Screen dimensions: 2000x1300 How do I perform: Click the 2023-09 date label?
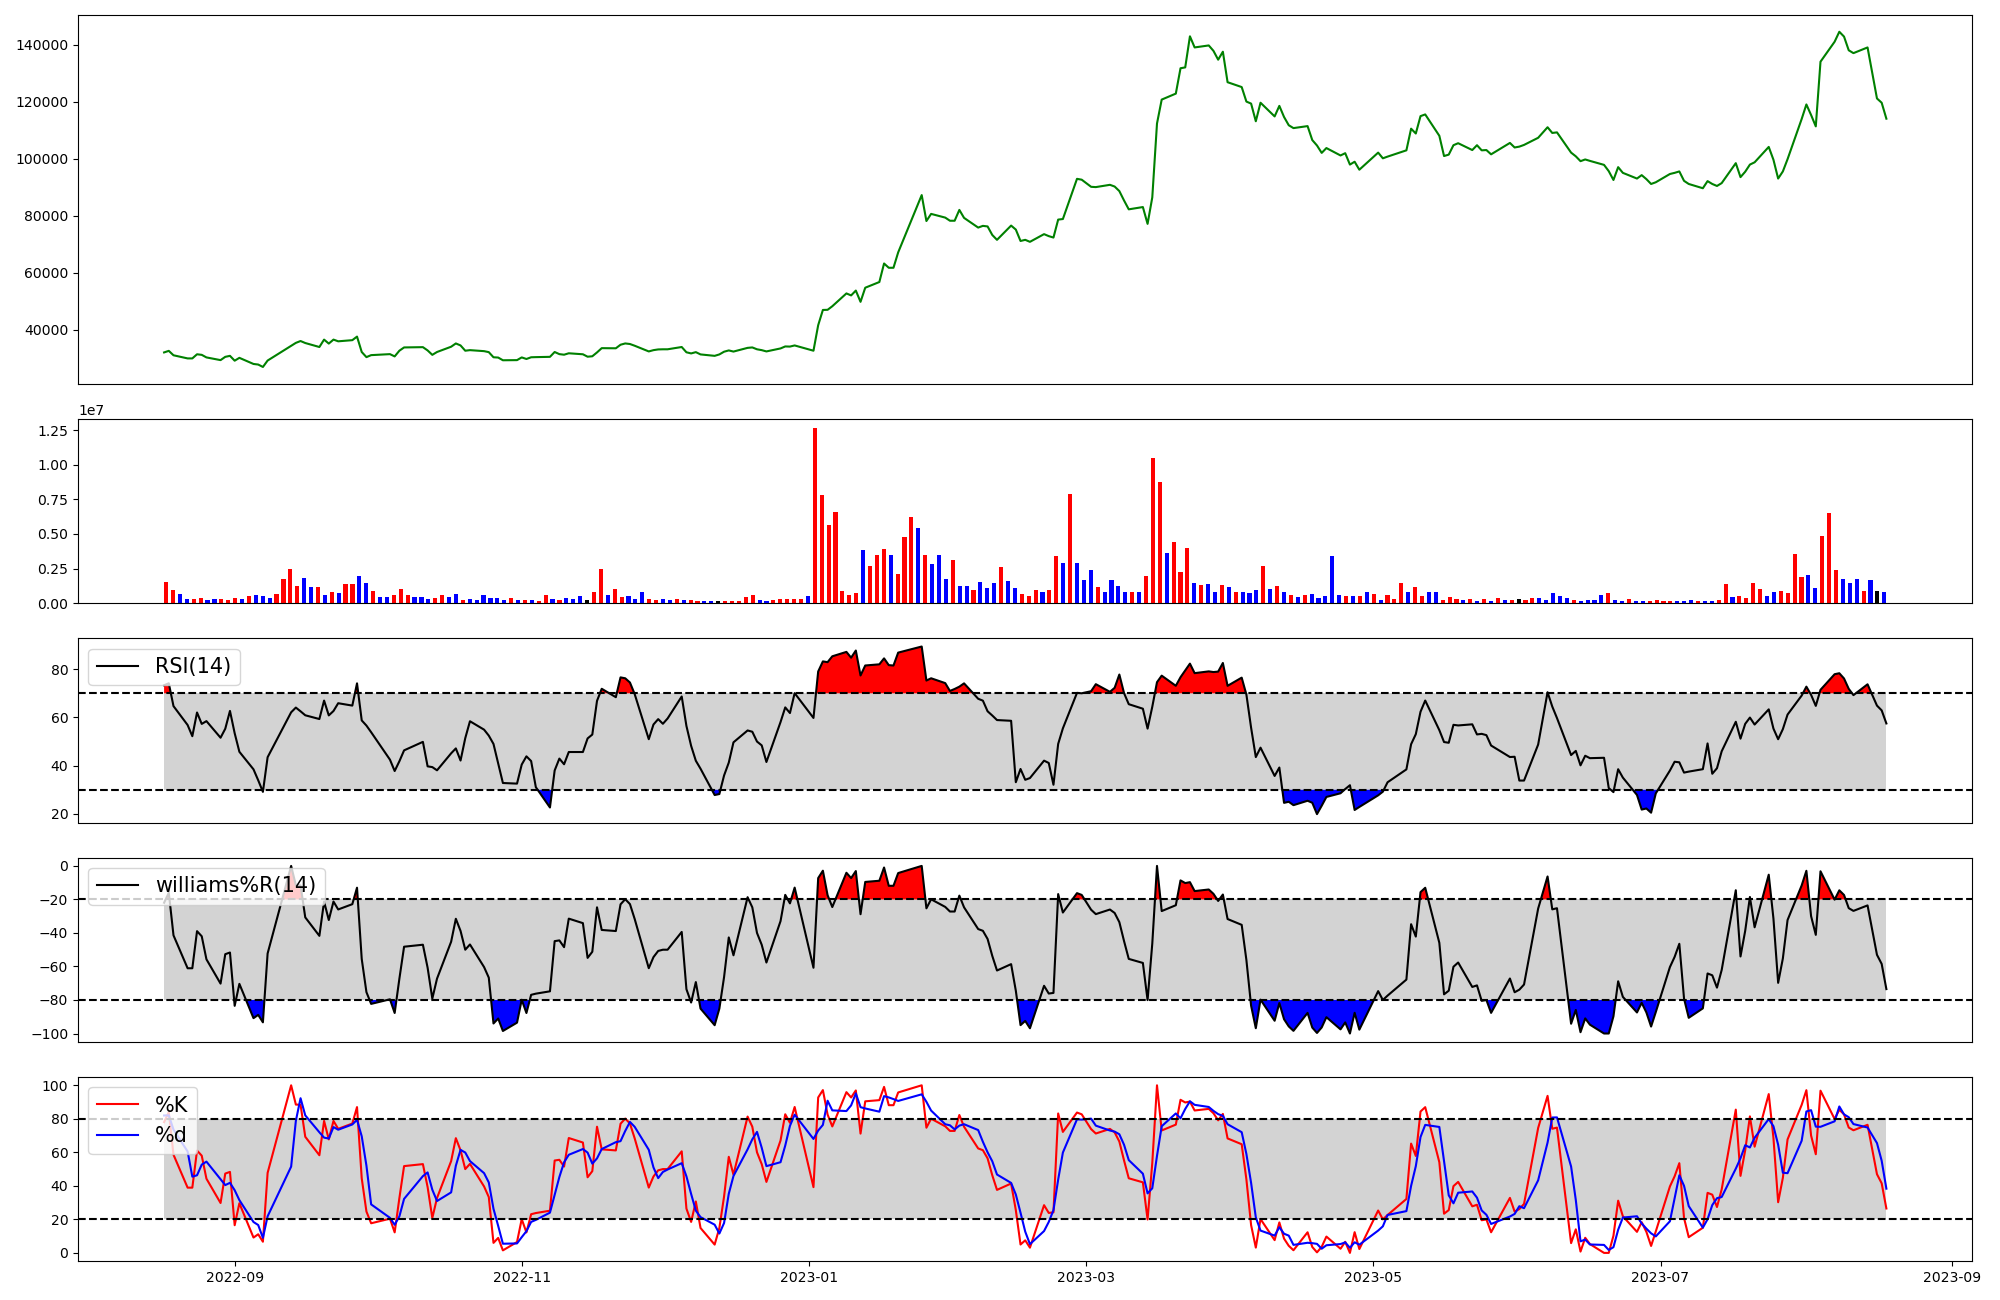[x=1951, y=1277]
